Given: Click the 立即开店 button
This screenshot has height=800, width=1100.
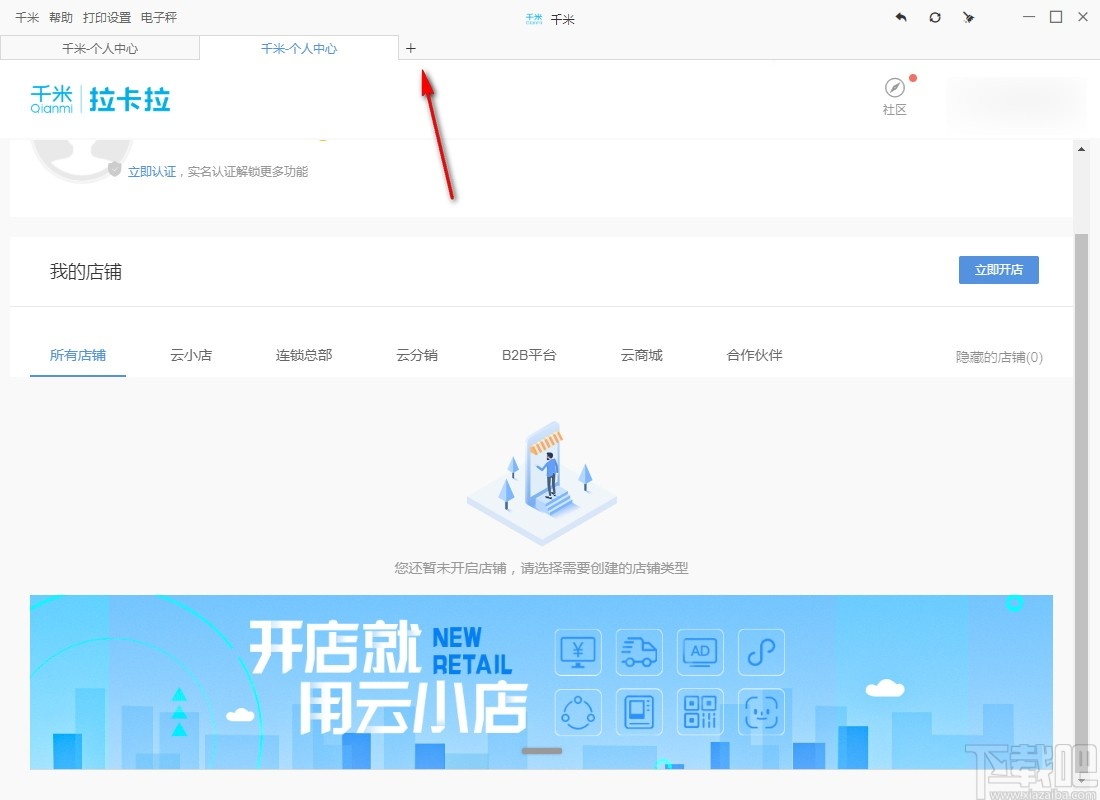Looking at the screenshot, I should 998,269.
